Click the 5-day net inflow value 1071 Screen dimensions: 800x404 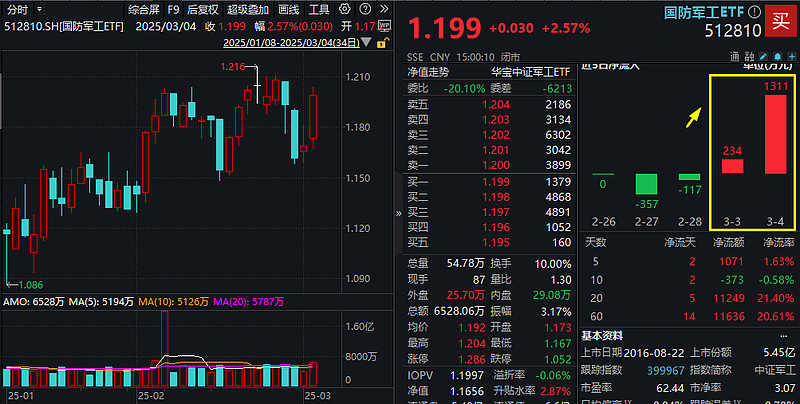[732, 262]
